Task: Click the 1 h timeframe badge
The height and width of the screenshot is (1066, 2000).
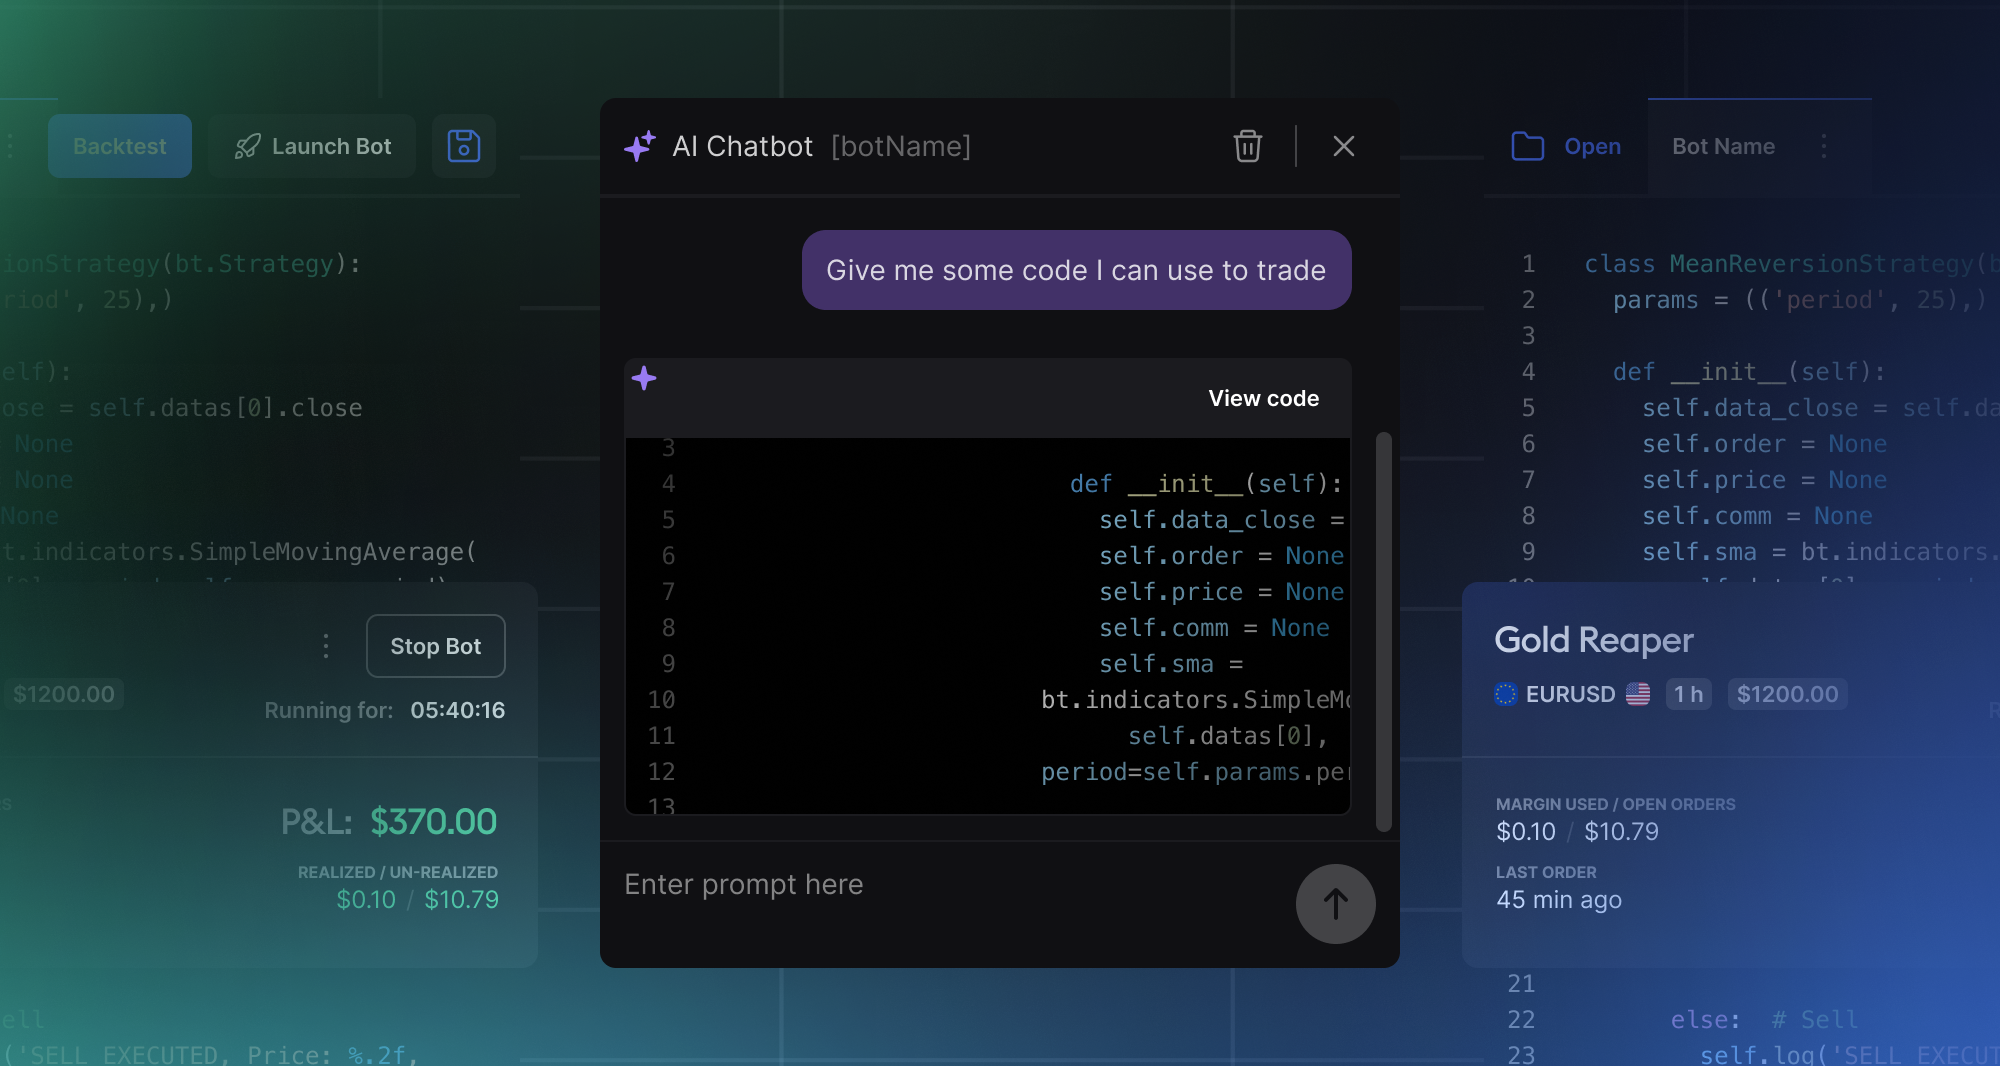Action: tap(1688, 694)
